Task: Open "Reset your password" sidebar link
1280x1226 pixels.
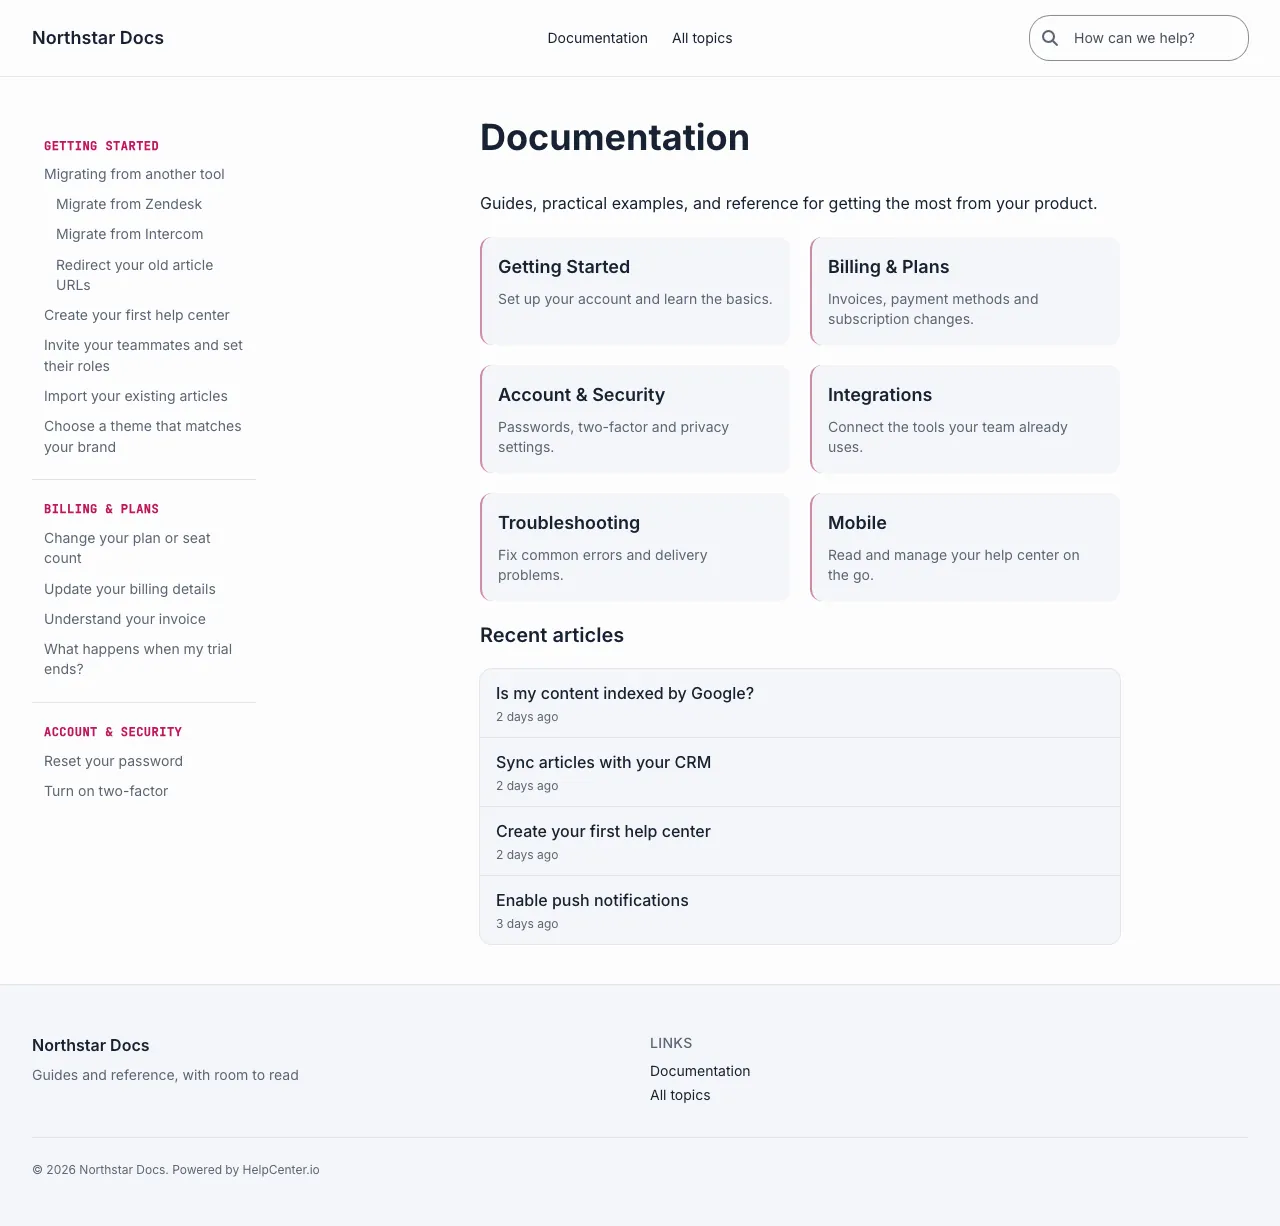Action: (x=114, y=761)
